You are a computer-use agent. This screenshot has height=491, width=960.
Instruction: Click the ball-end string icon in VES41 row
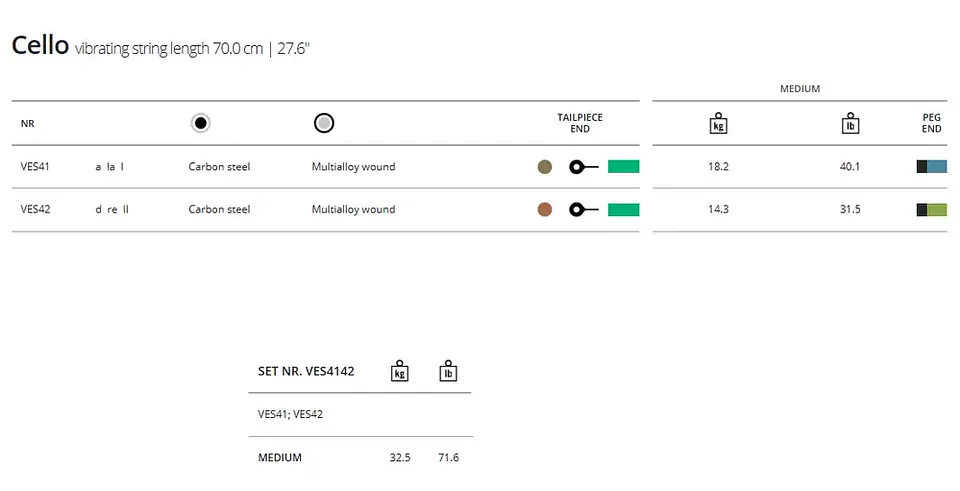(x=583, y=167)
